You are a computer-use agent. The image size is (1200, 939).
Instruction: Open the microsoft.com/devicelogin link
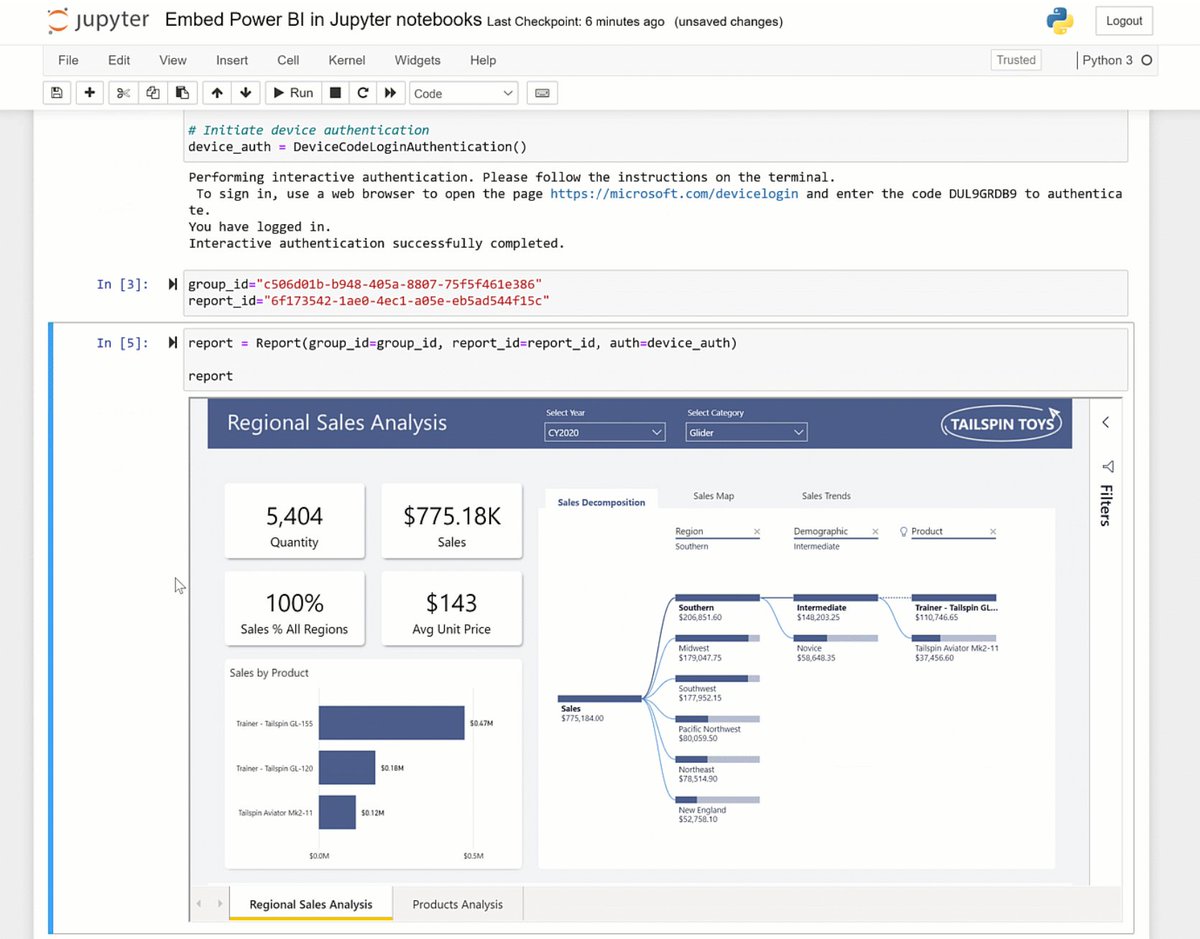[674, 194]
